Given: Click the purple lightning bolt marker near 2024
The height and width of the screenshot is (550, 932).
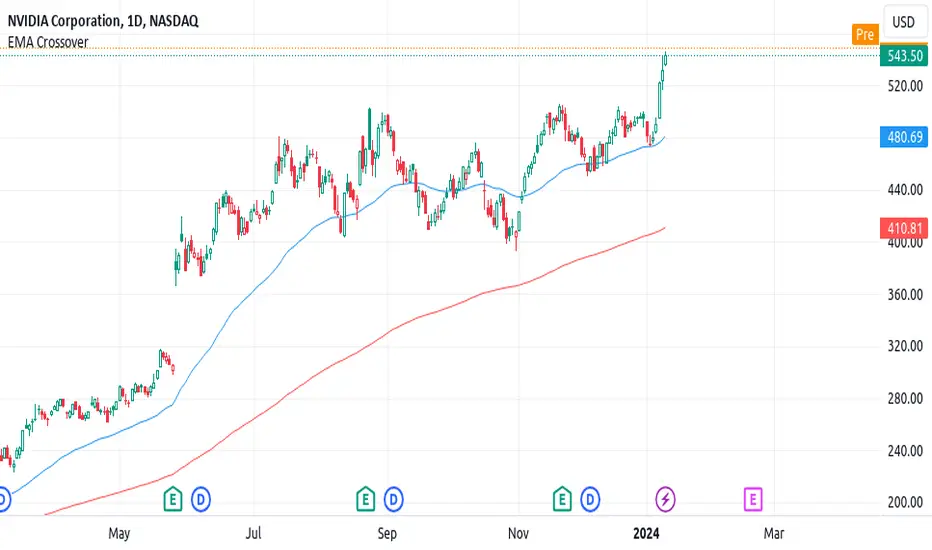Looking at the screenshot, I should coord(665,499).
